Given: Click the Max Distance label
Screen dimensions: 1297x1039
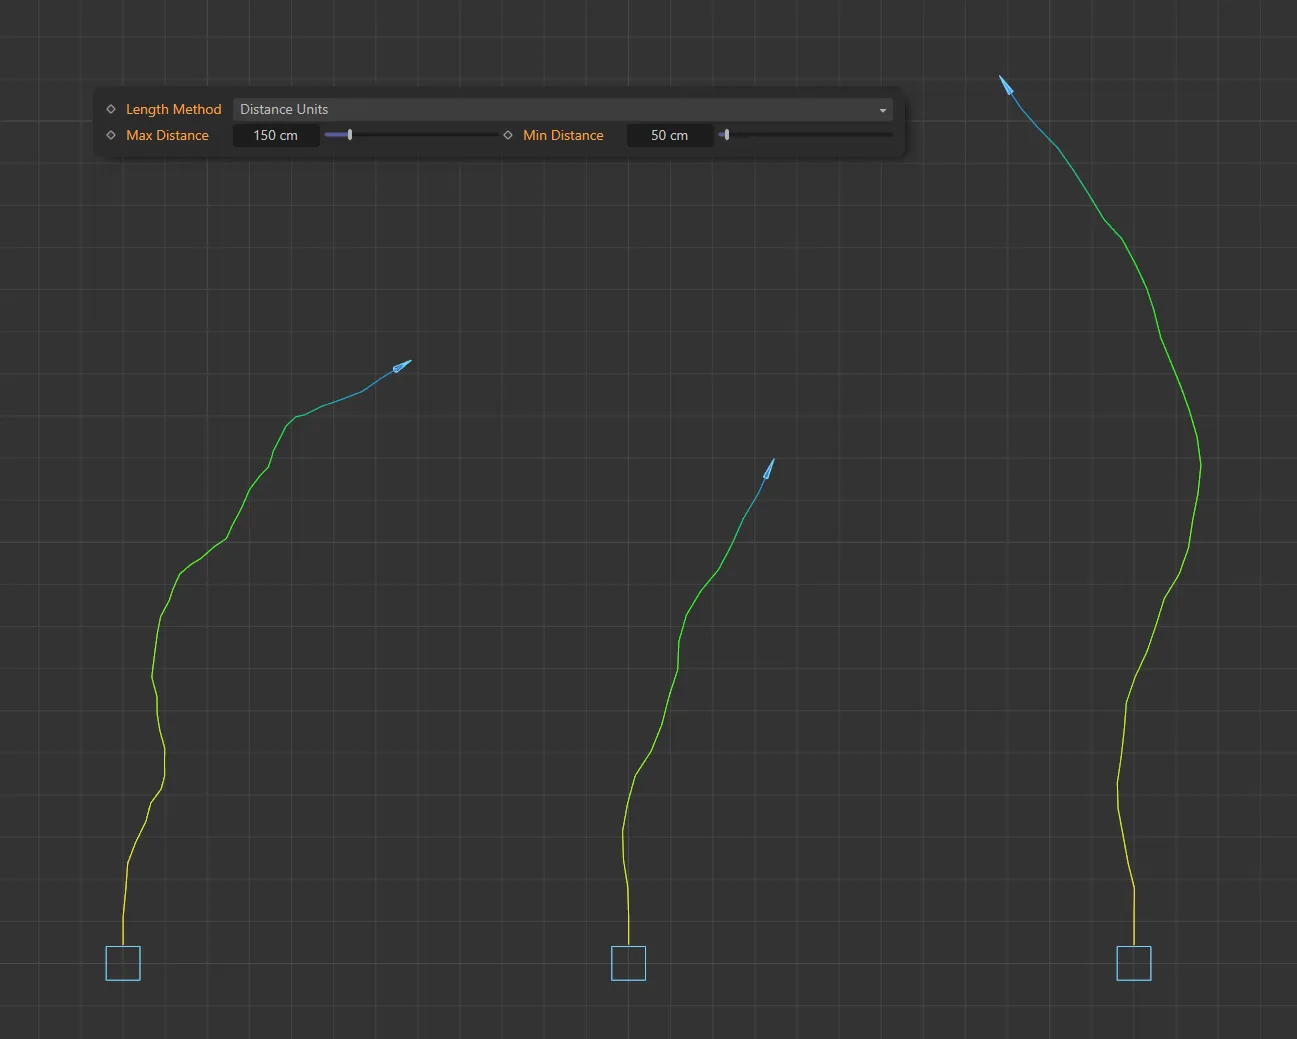Looking at the screenshot, I should 167,135.
